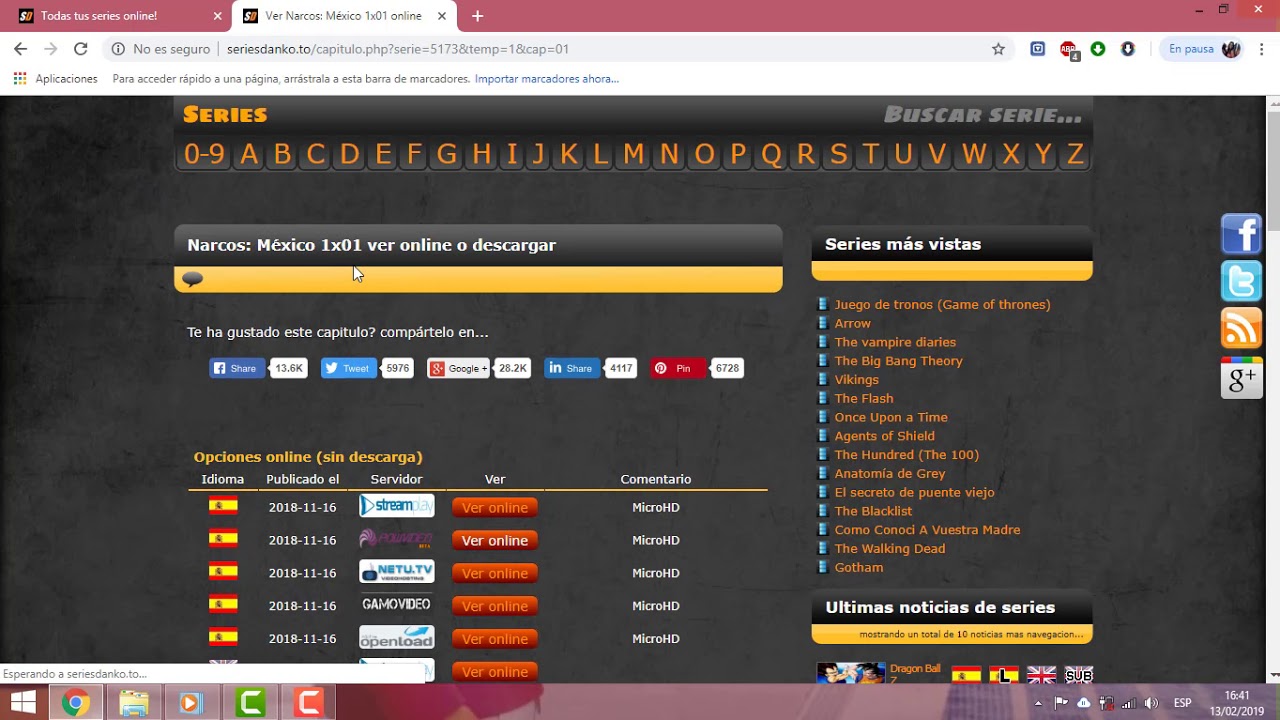Click the Facebook icon on right sidebar
The width and height of the screenshot is (1280, 720).
coord(1241,234)
